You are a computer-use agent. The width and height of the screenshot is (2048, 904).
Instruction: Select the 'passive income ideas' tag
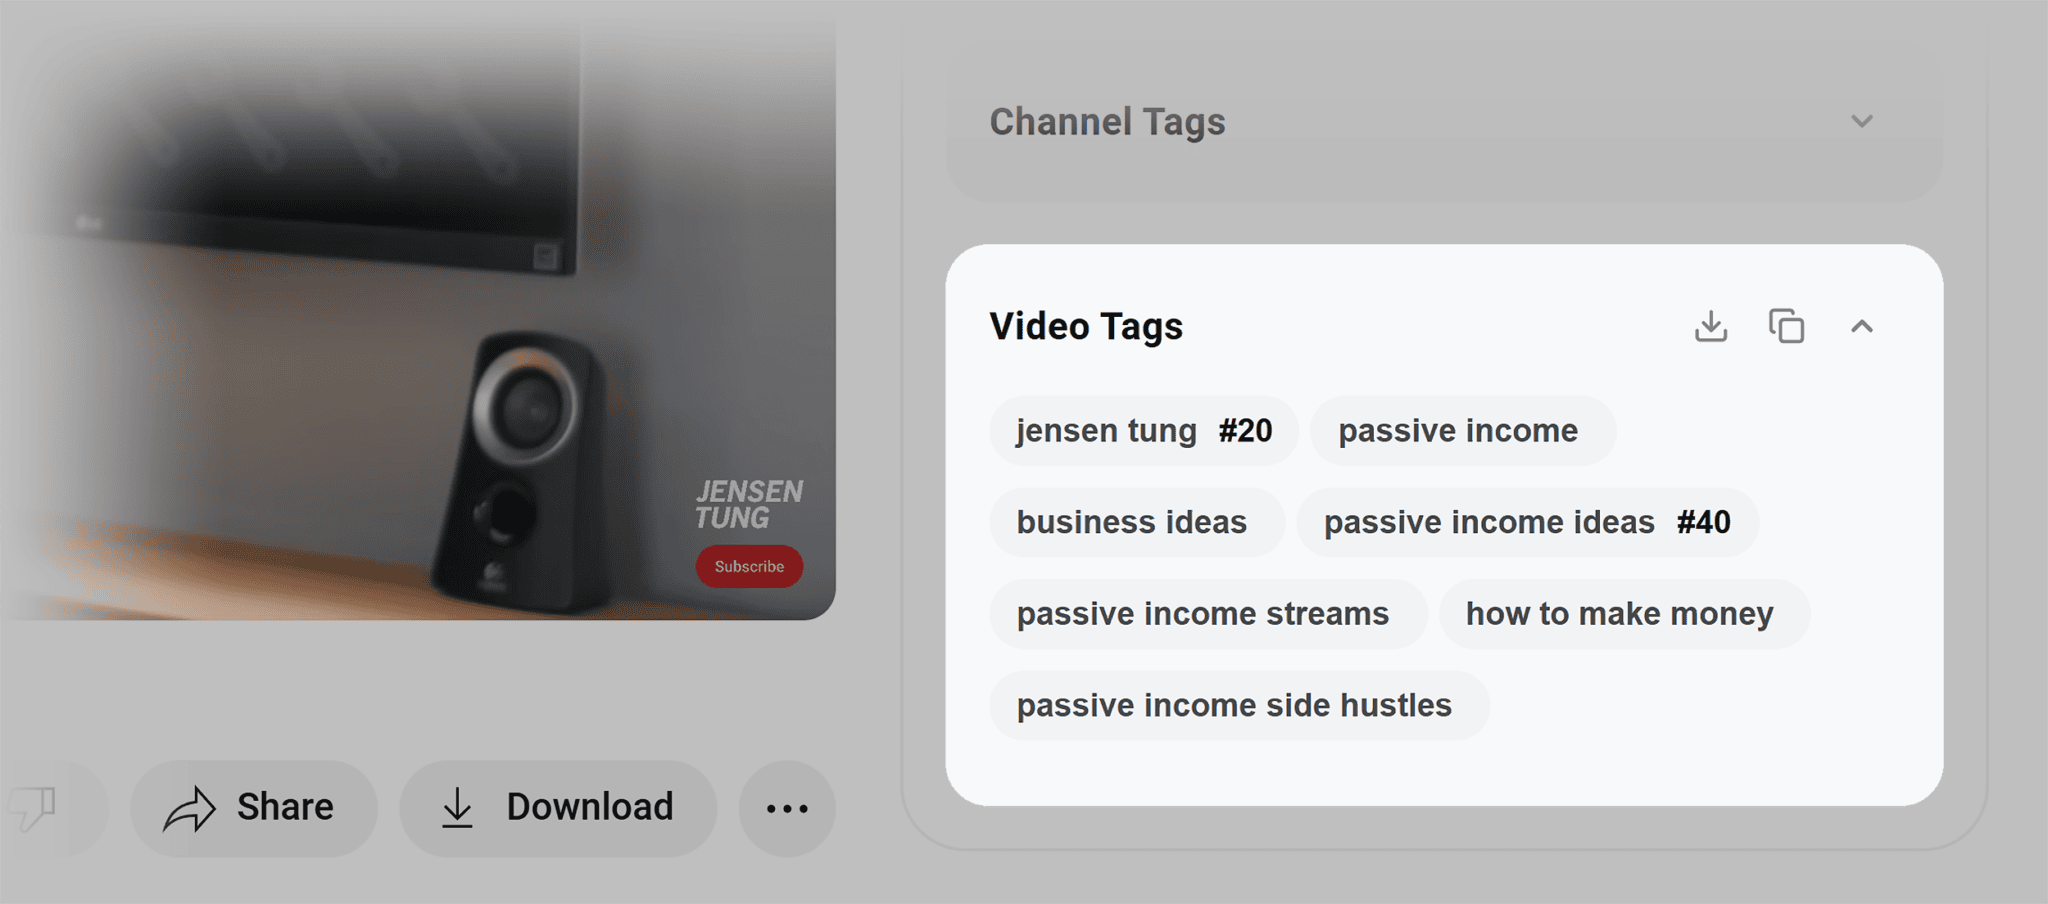click(x=1527, y=522)
